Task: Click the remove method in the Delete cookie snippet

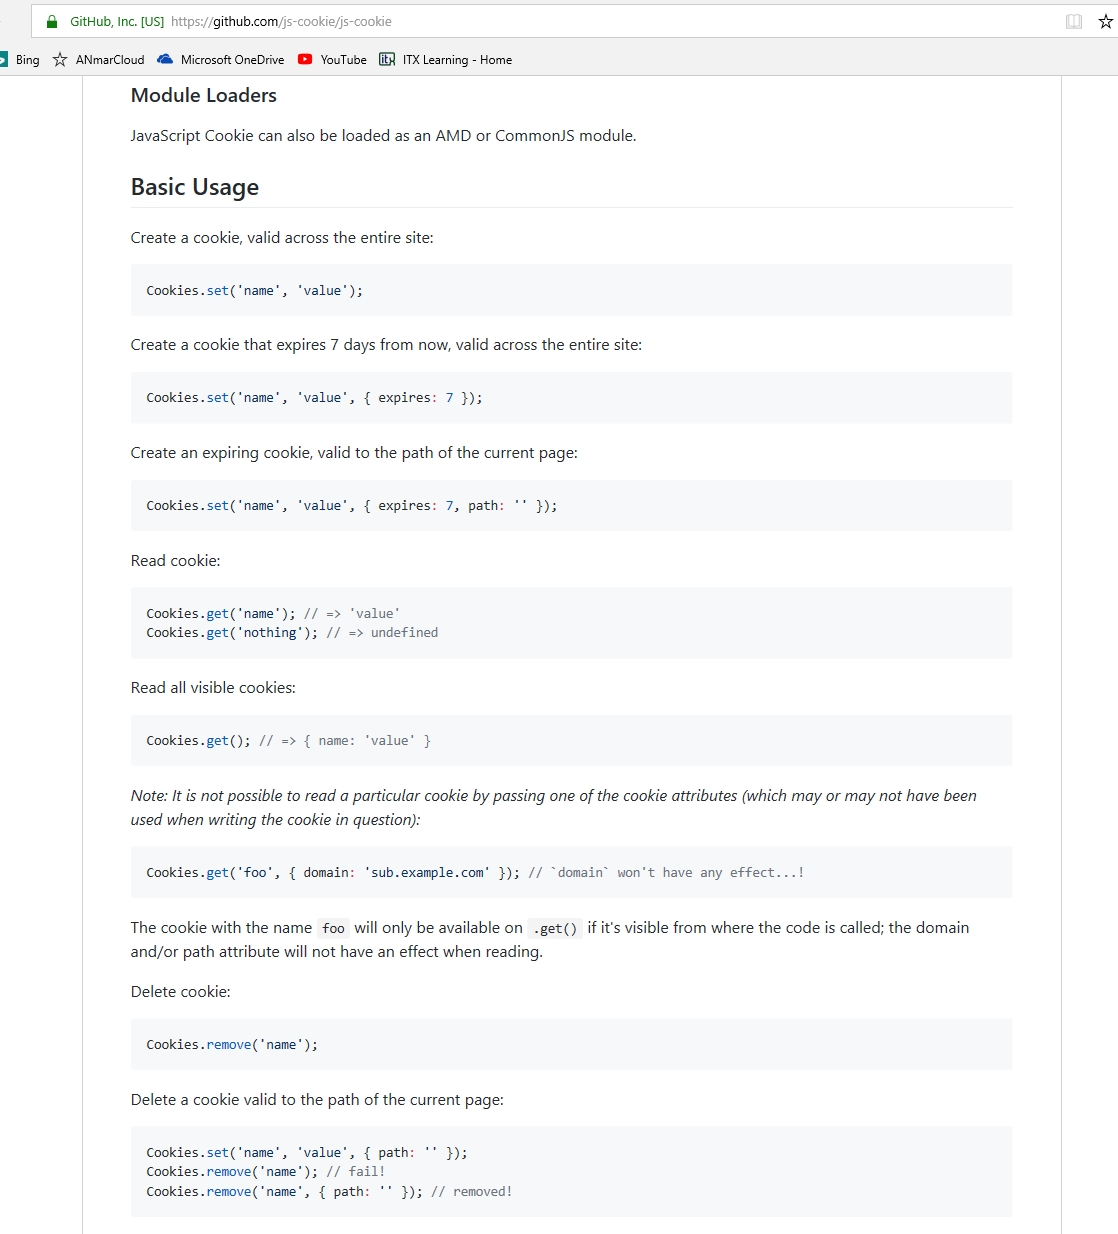Action: click(229, 1044)
